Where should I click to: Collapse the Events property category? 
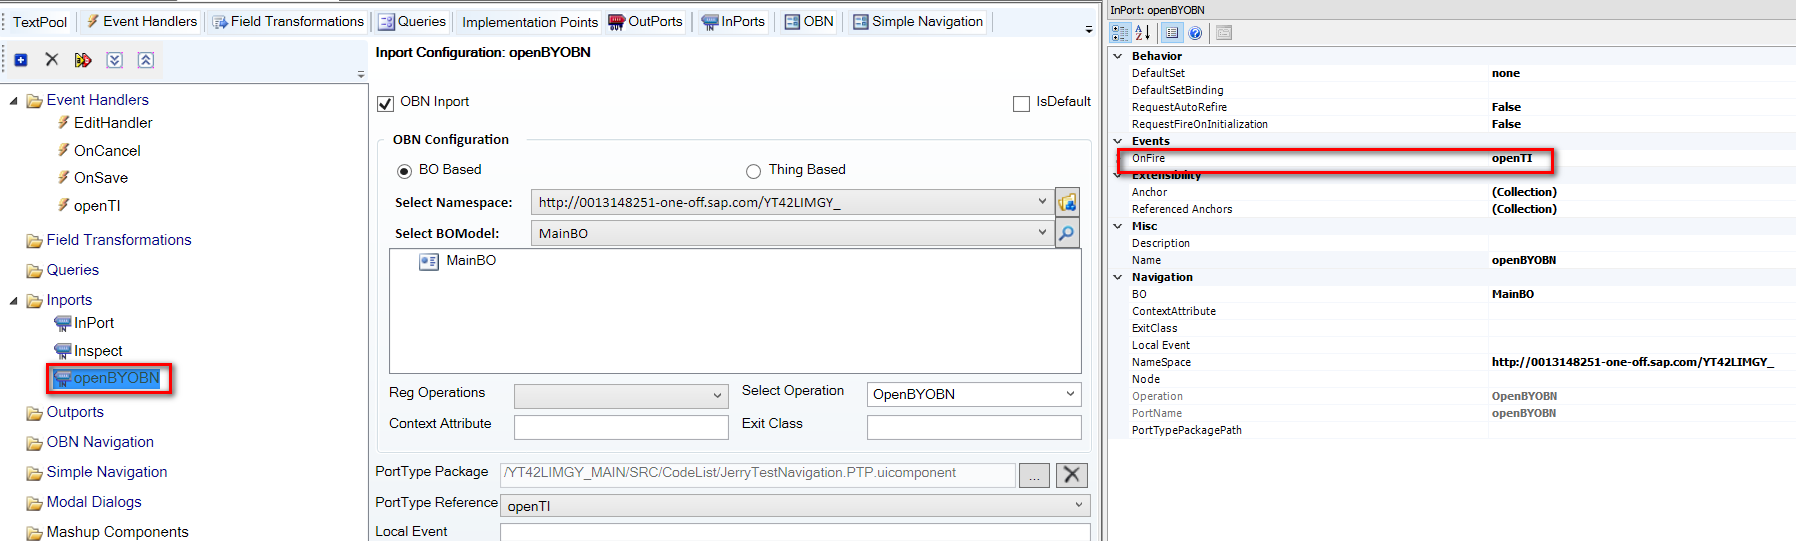tap(1118, 141)
